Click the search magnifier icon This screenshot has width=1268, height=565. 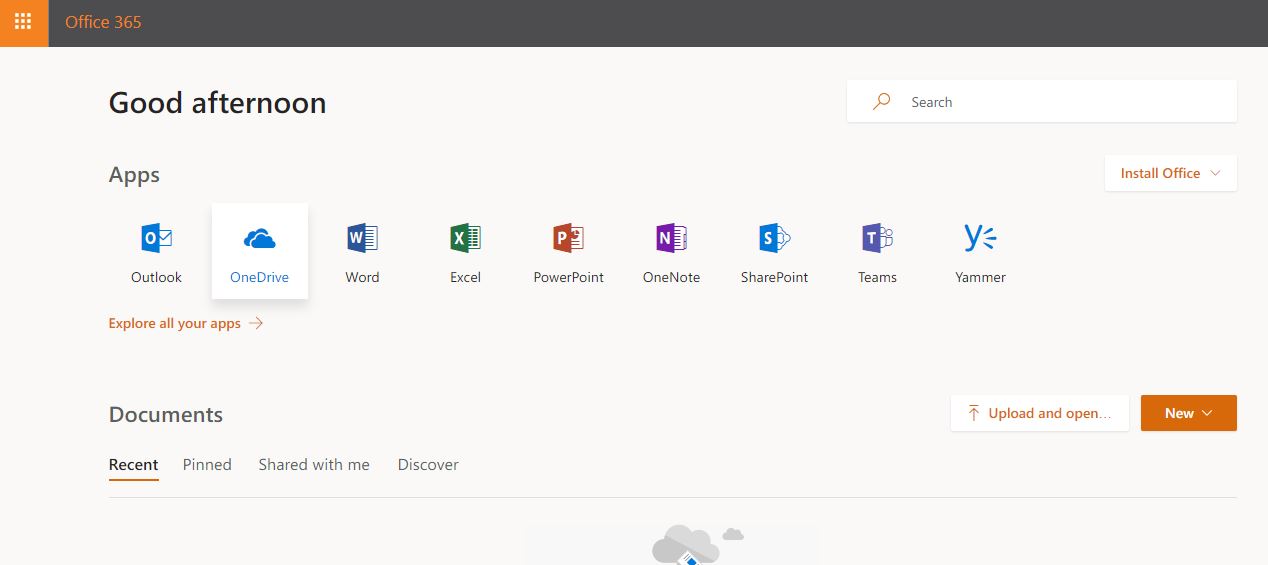[881, 102]
